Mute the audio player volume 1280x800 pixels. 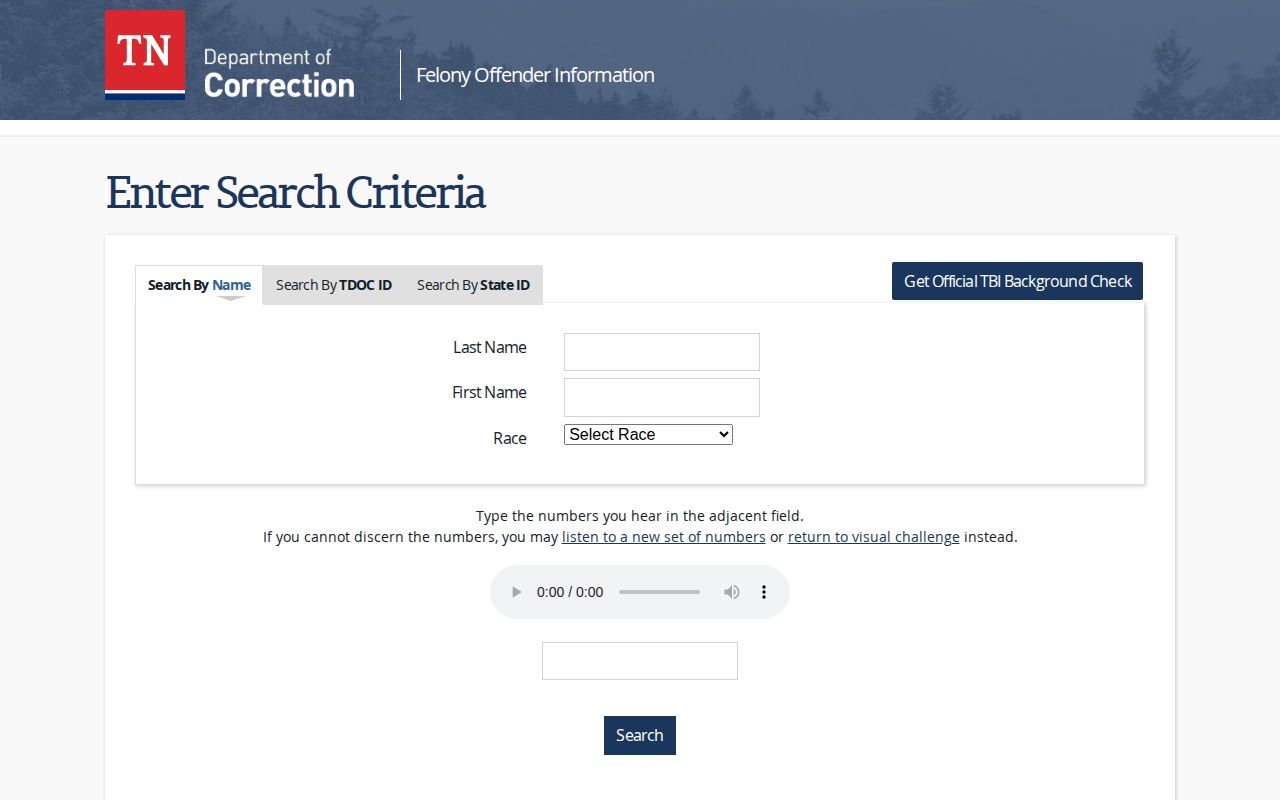click(x=732, y=592)
